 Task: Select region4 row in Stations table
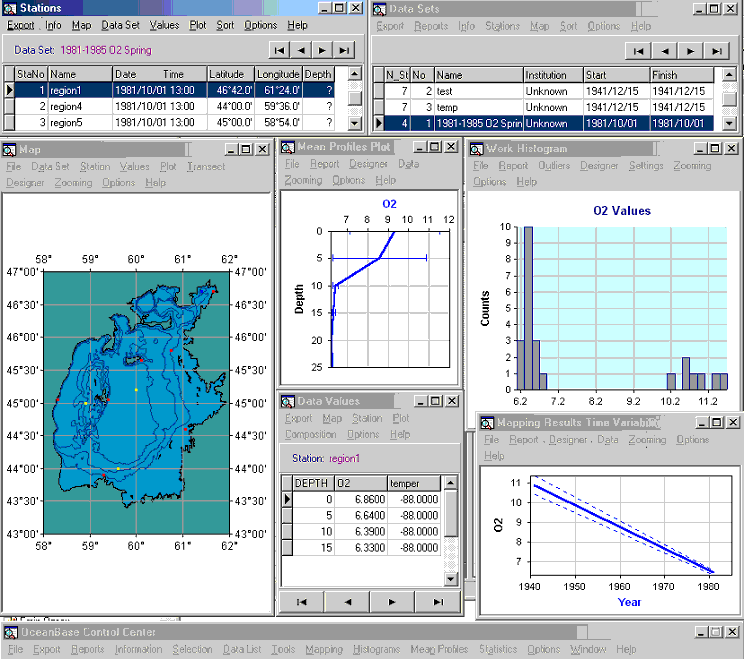click(175, 107)
